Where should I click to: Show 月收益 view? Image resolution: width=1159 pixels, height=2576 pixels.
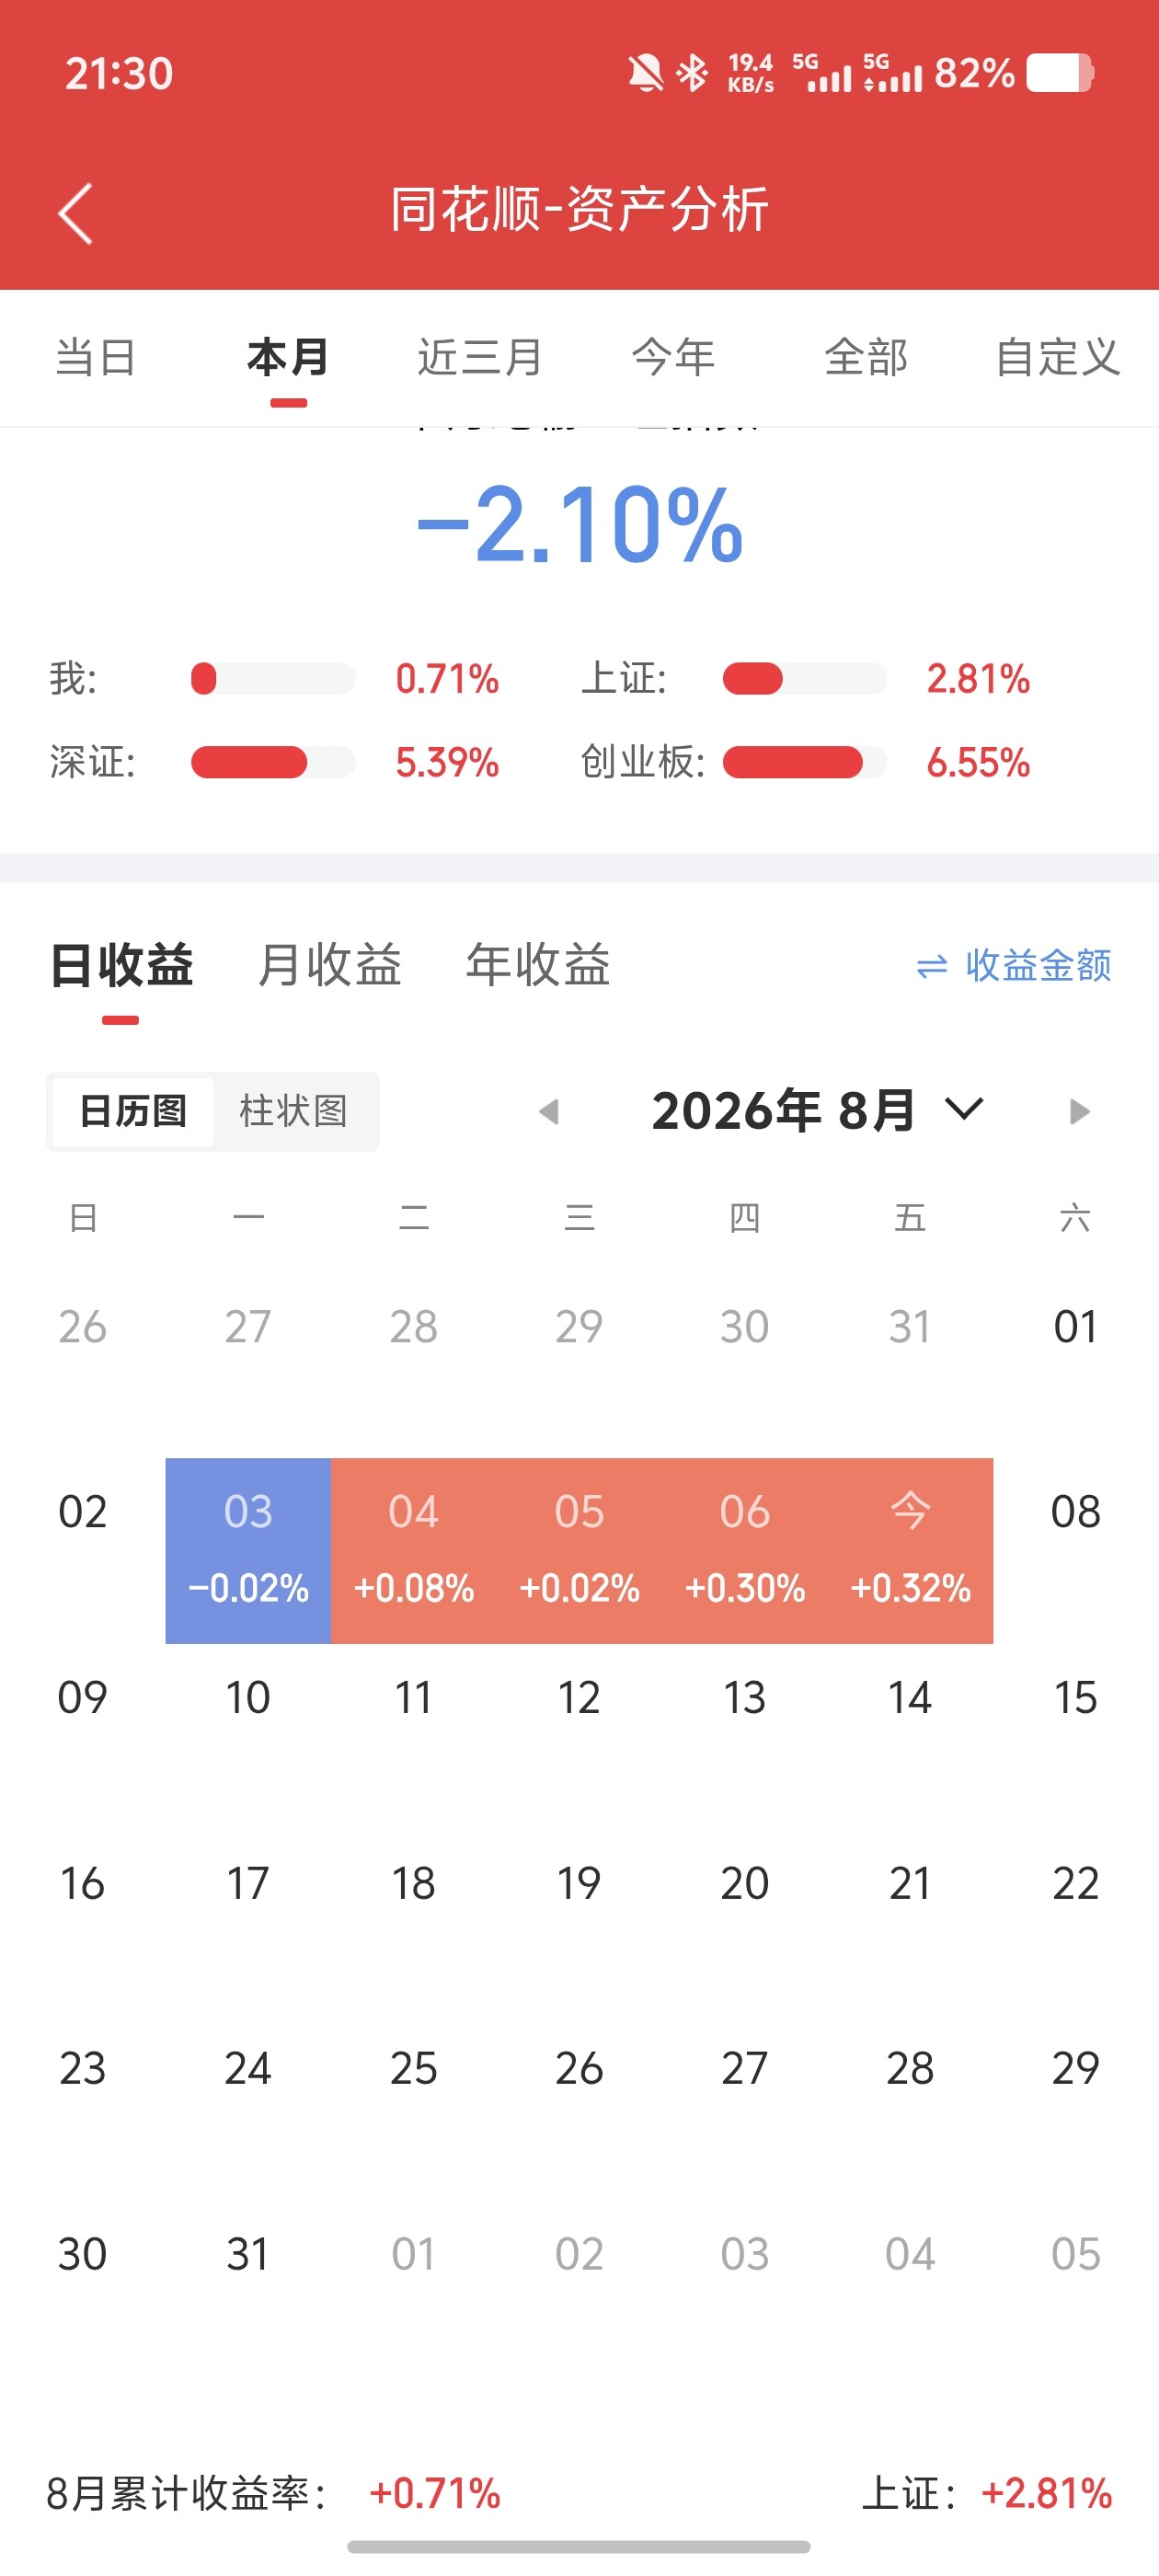(329, 965)
